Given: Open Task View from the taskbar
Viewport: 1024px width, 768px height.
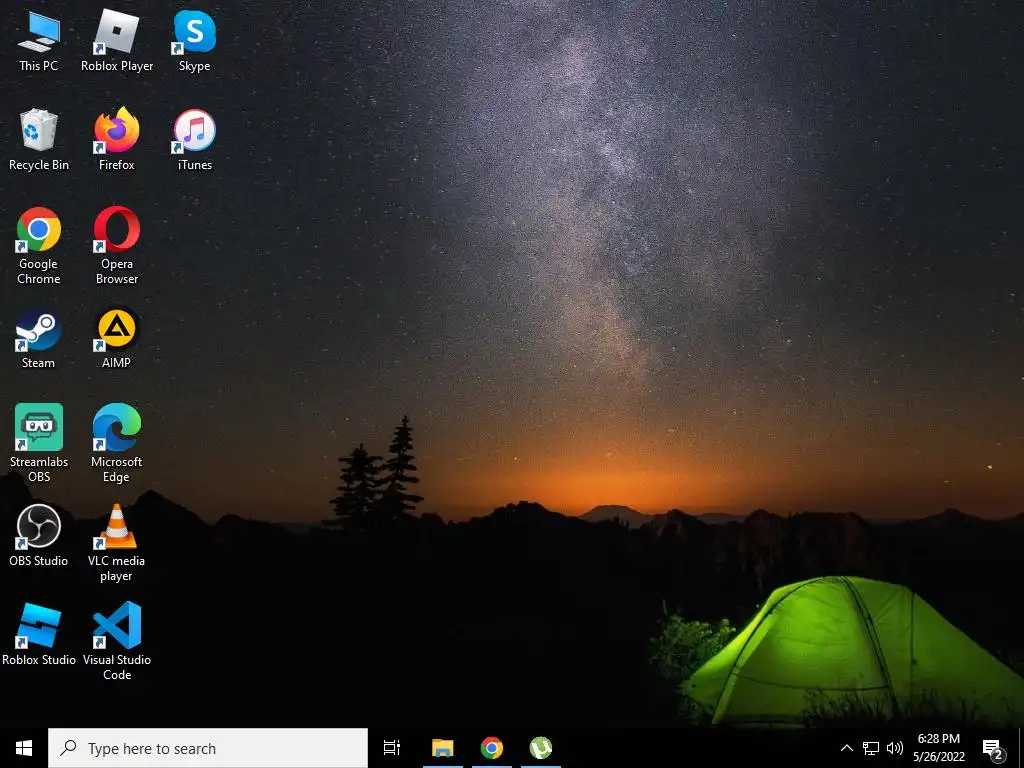Looking at the screenshot, I should [x=392, y=748].
